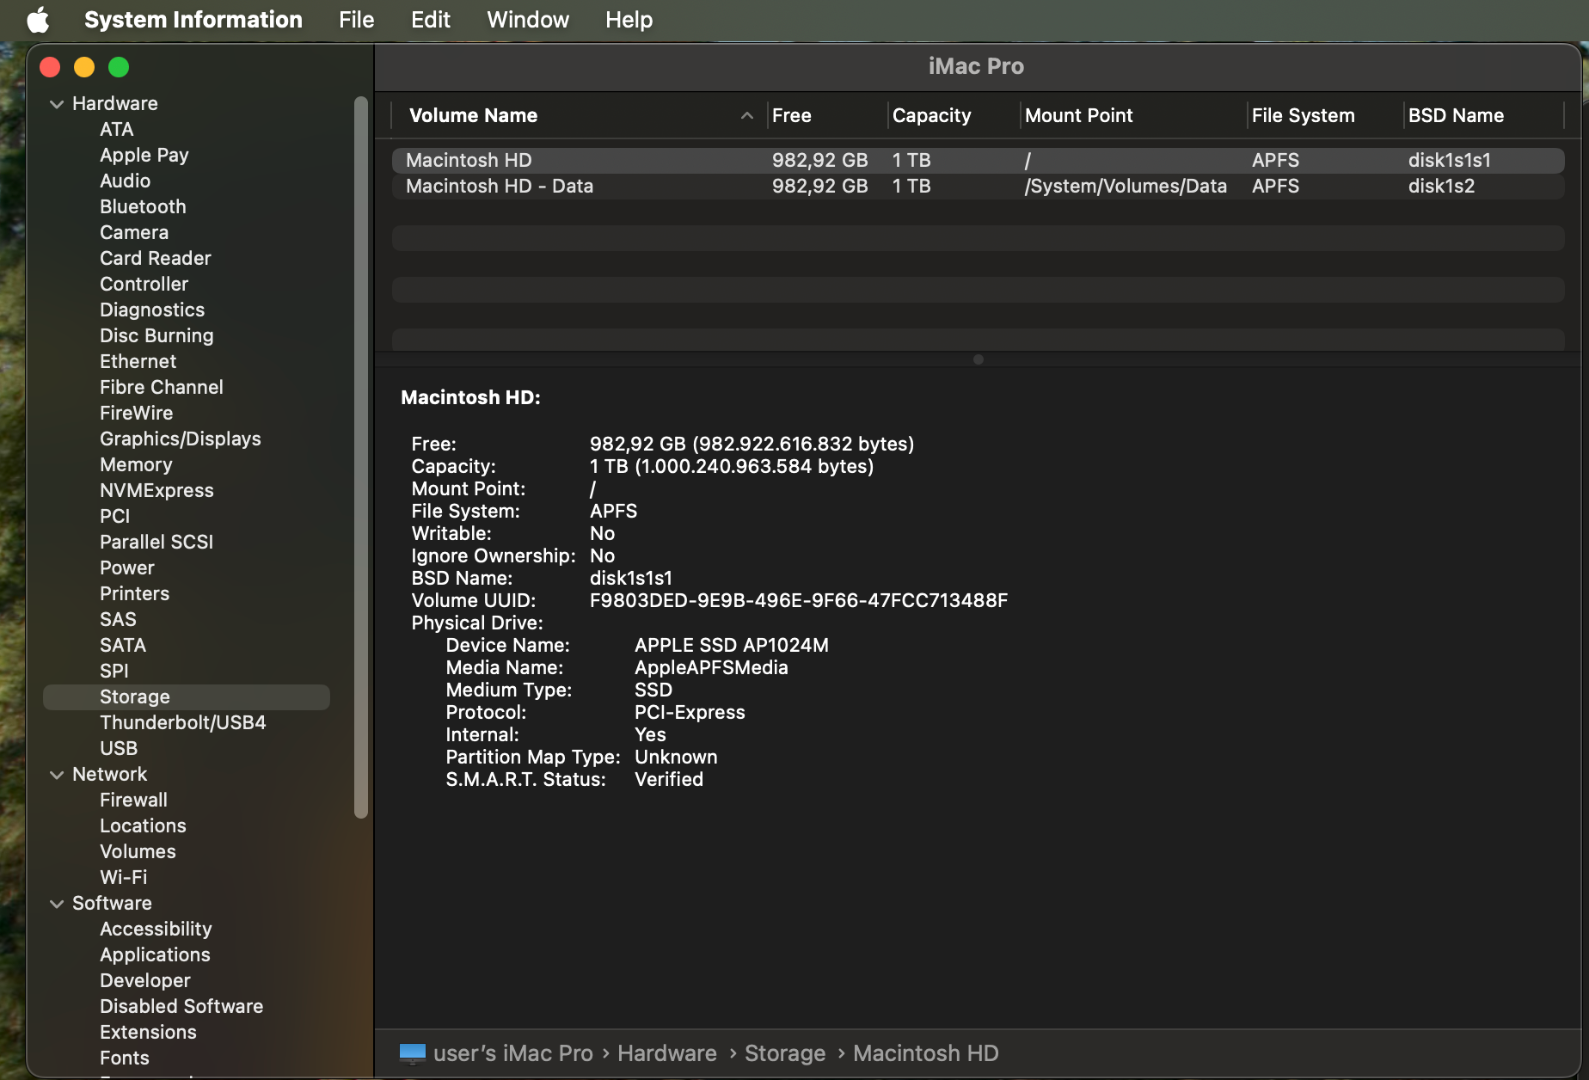
Task: Select Apple Pay in the sidebar
Action: tap(144, 156)
